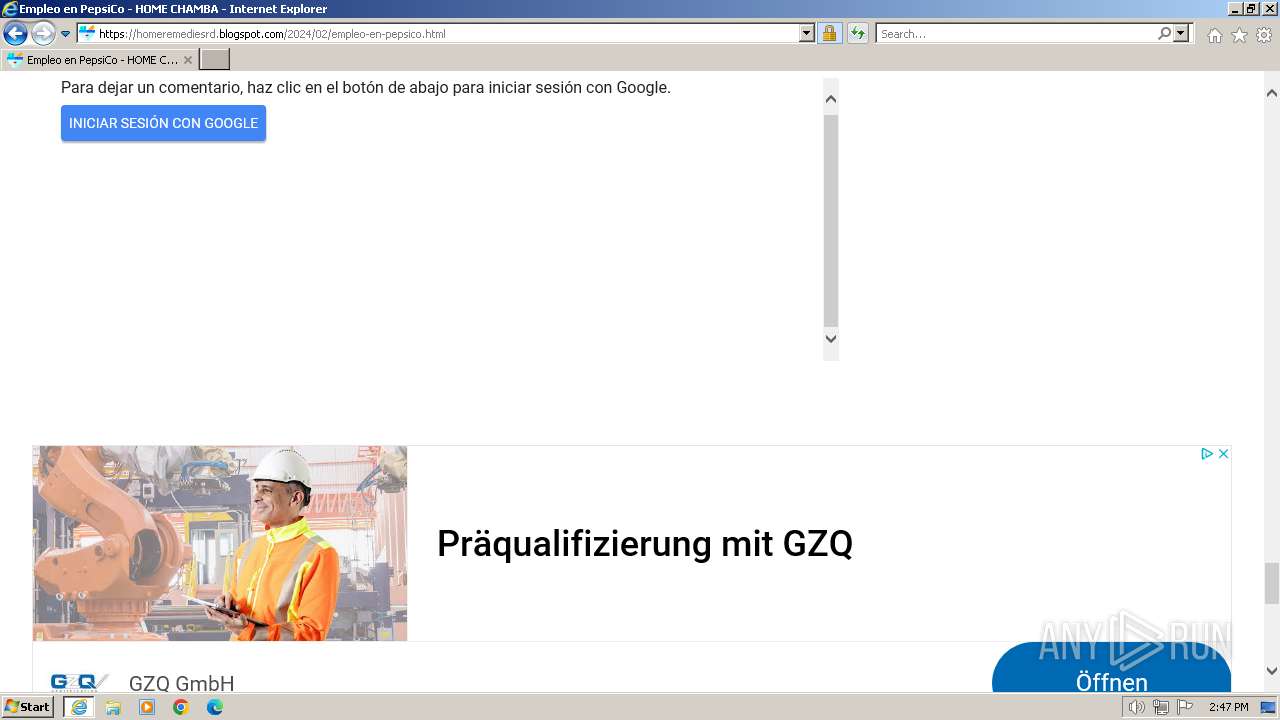Click the worker ad image

pos(220,543)
